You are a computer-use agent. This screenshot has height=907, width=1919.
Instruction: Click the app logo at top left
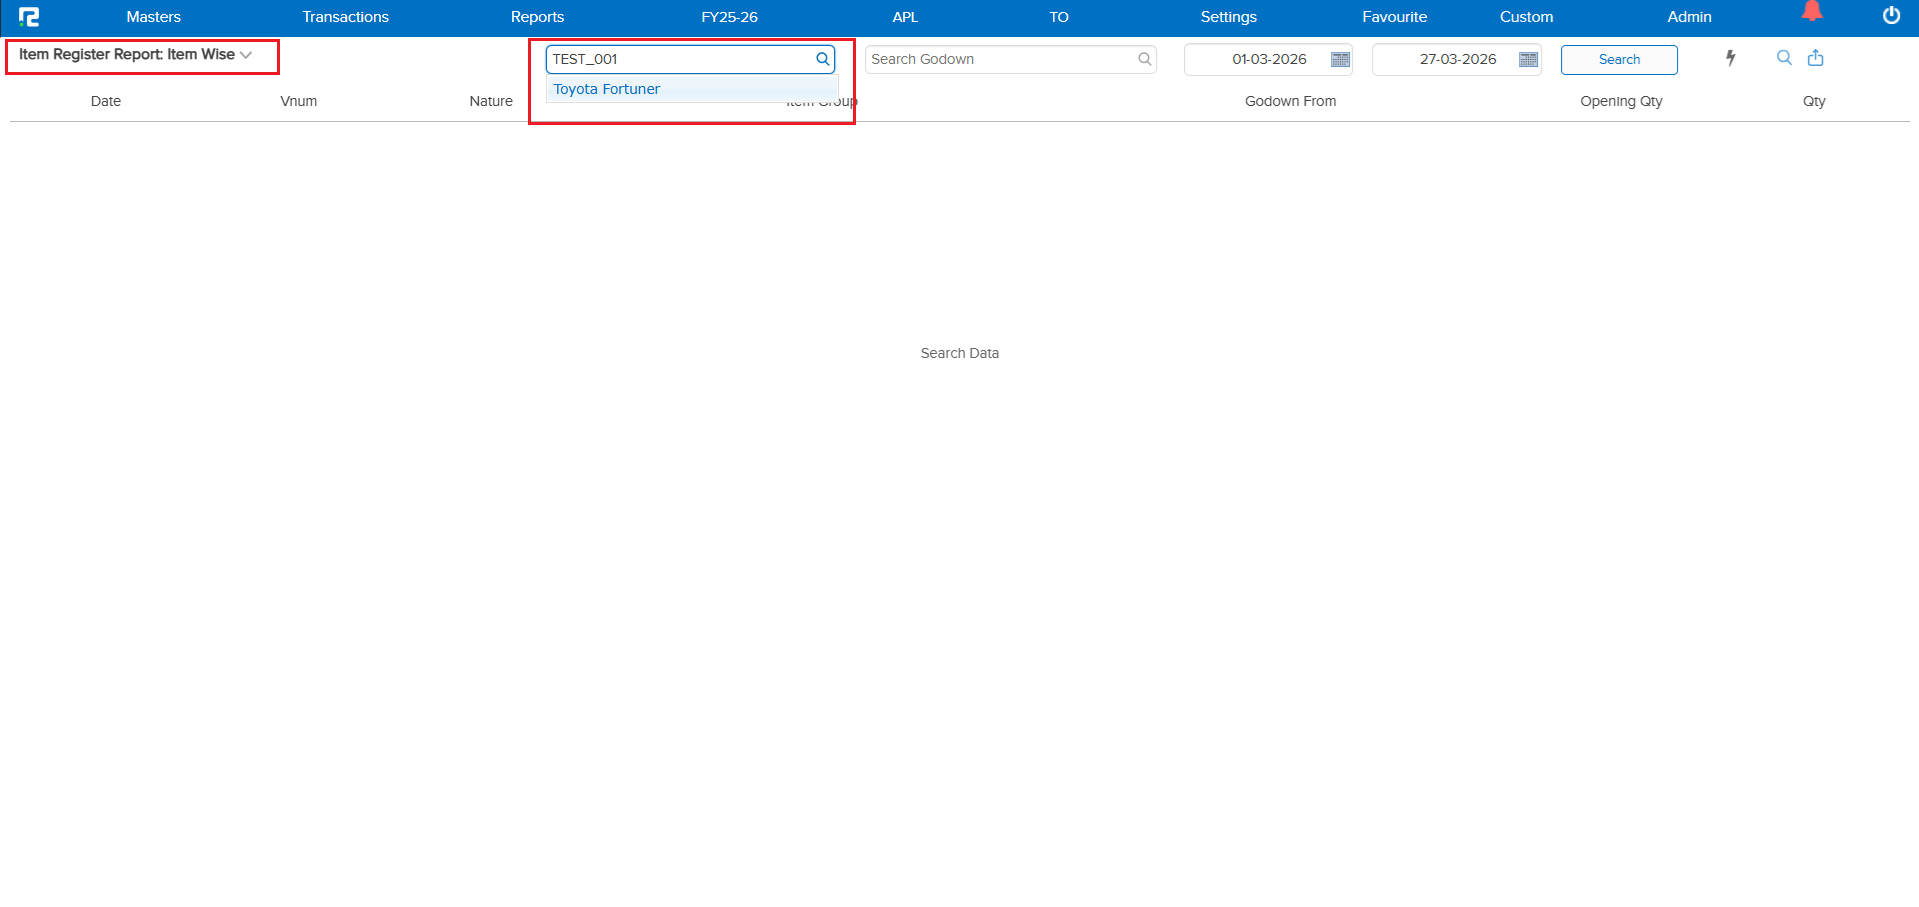tap(30, 16)
